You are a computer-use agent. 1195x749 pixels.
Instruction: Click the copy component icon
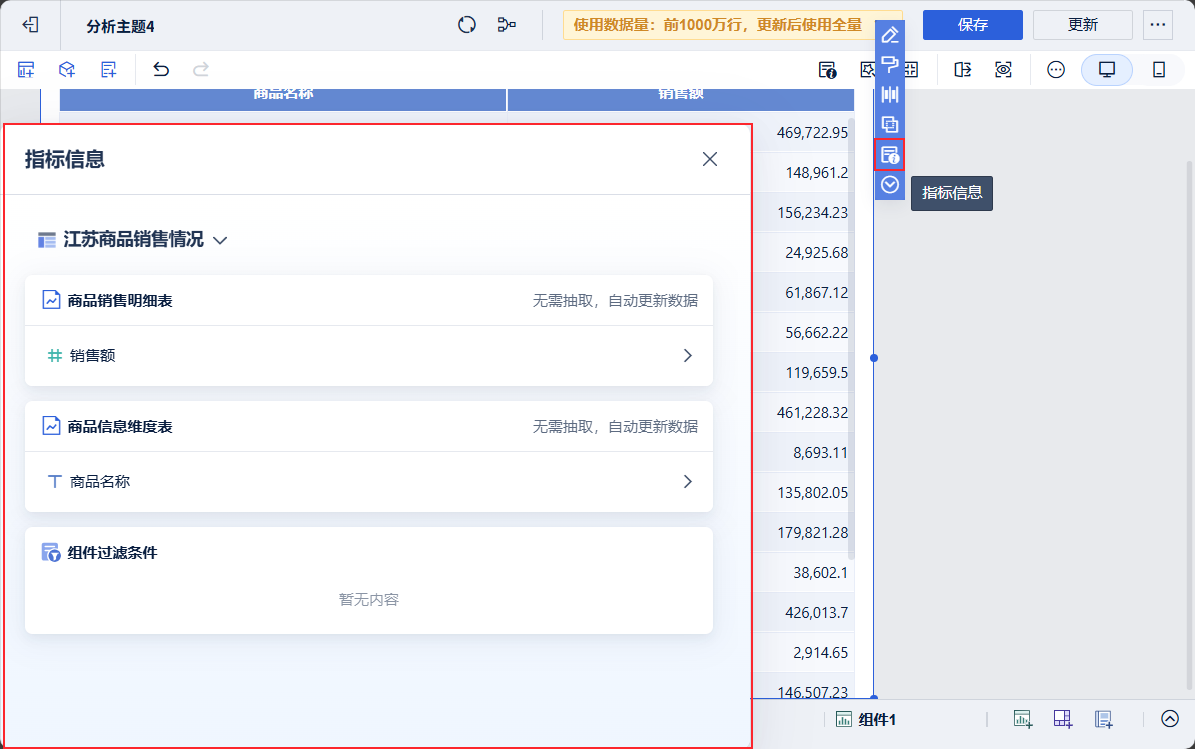point(889,124)
